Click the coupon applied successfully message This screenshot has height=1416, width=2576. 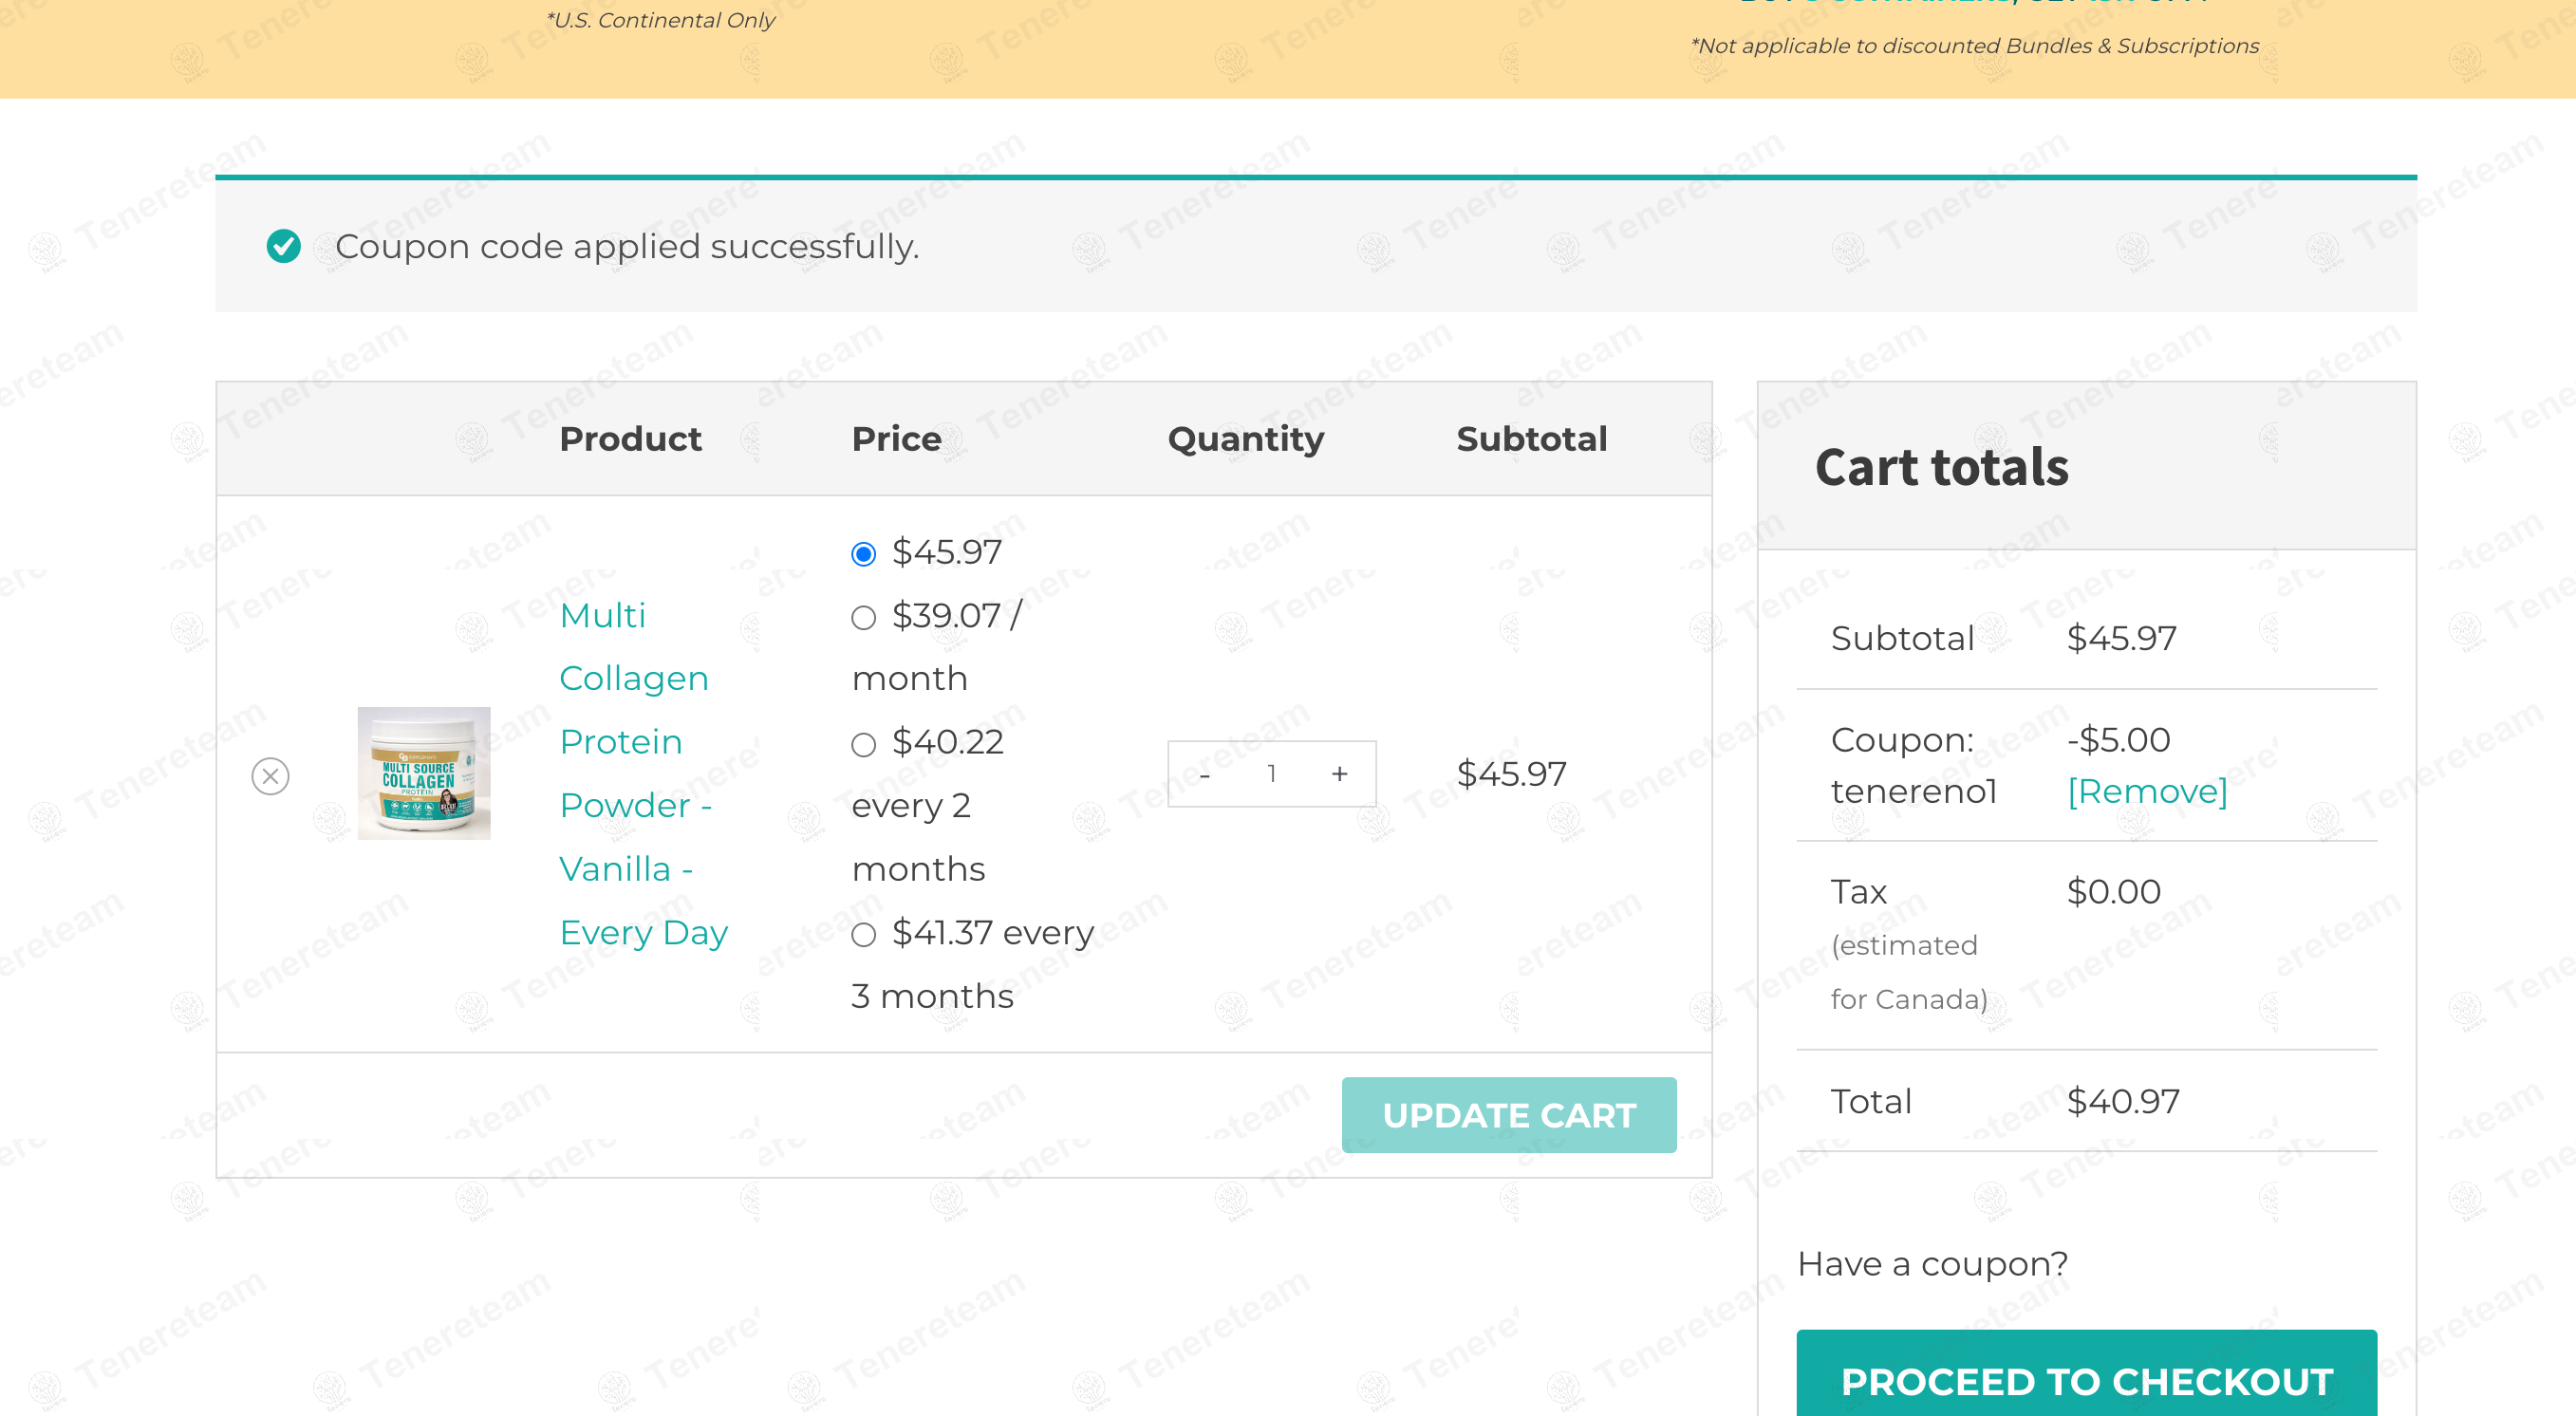[x=627, y=246]
